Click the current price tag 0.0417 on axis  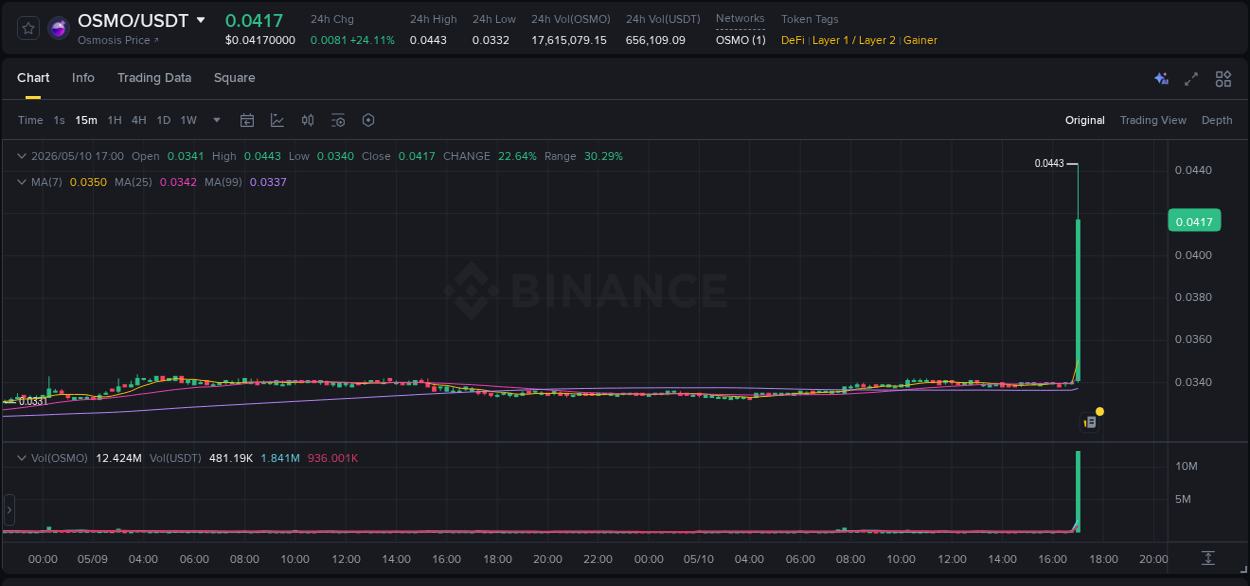1194,221
